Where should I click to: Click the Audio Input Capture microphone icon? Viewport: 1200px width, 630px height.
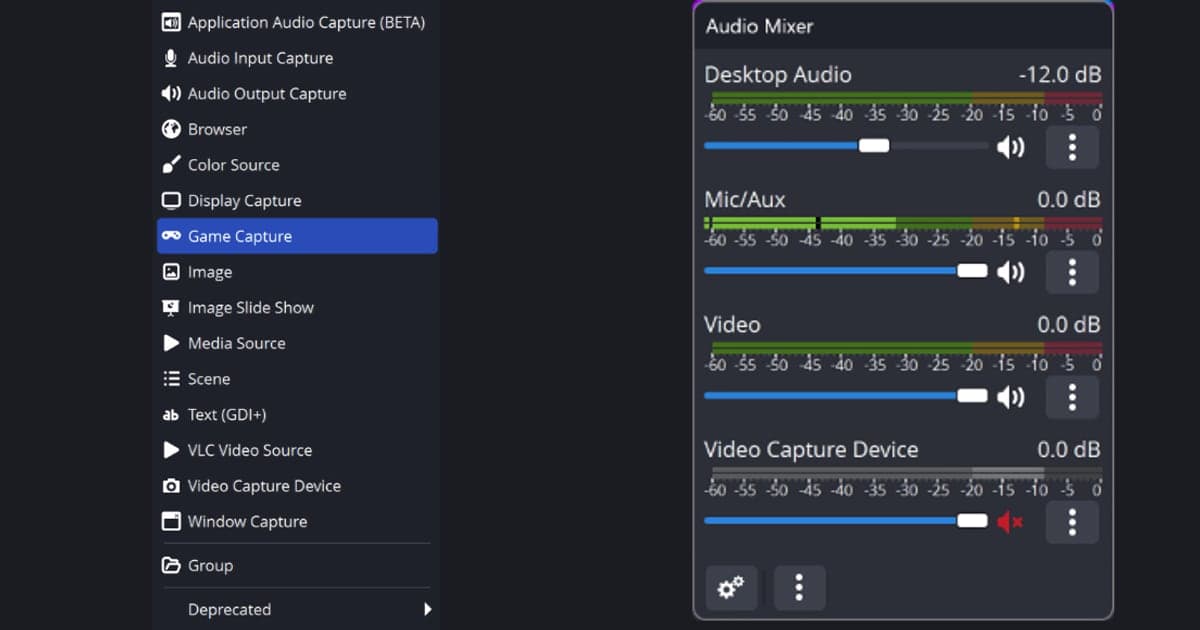click(x=171, y=58)
